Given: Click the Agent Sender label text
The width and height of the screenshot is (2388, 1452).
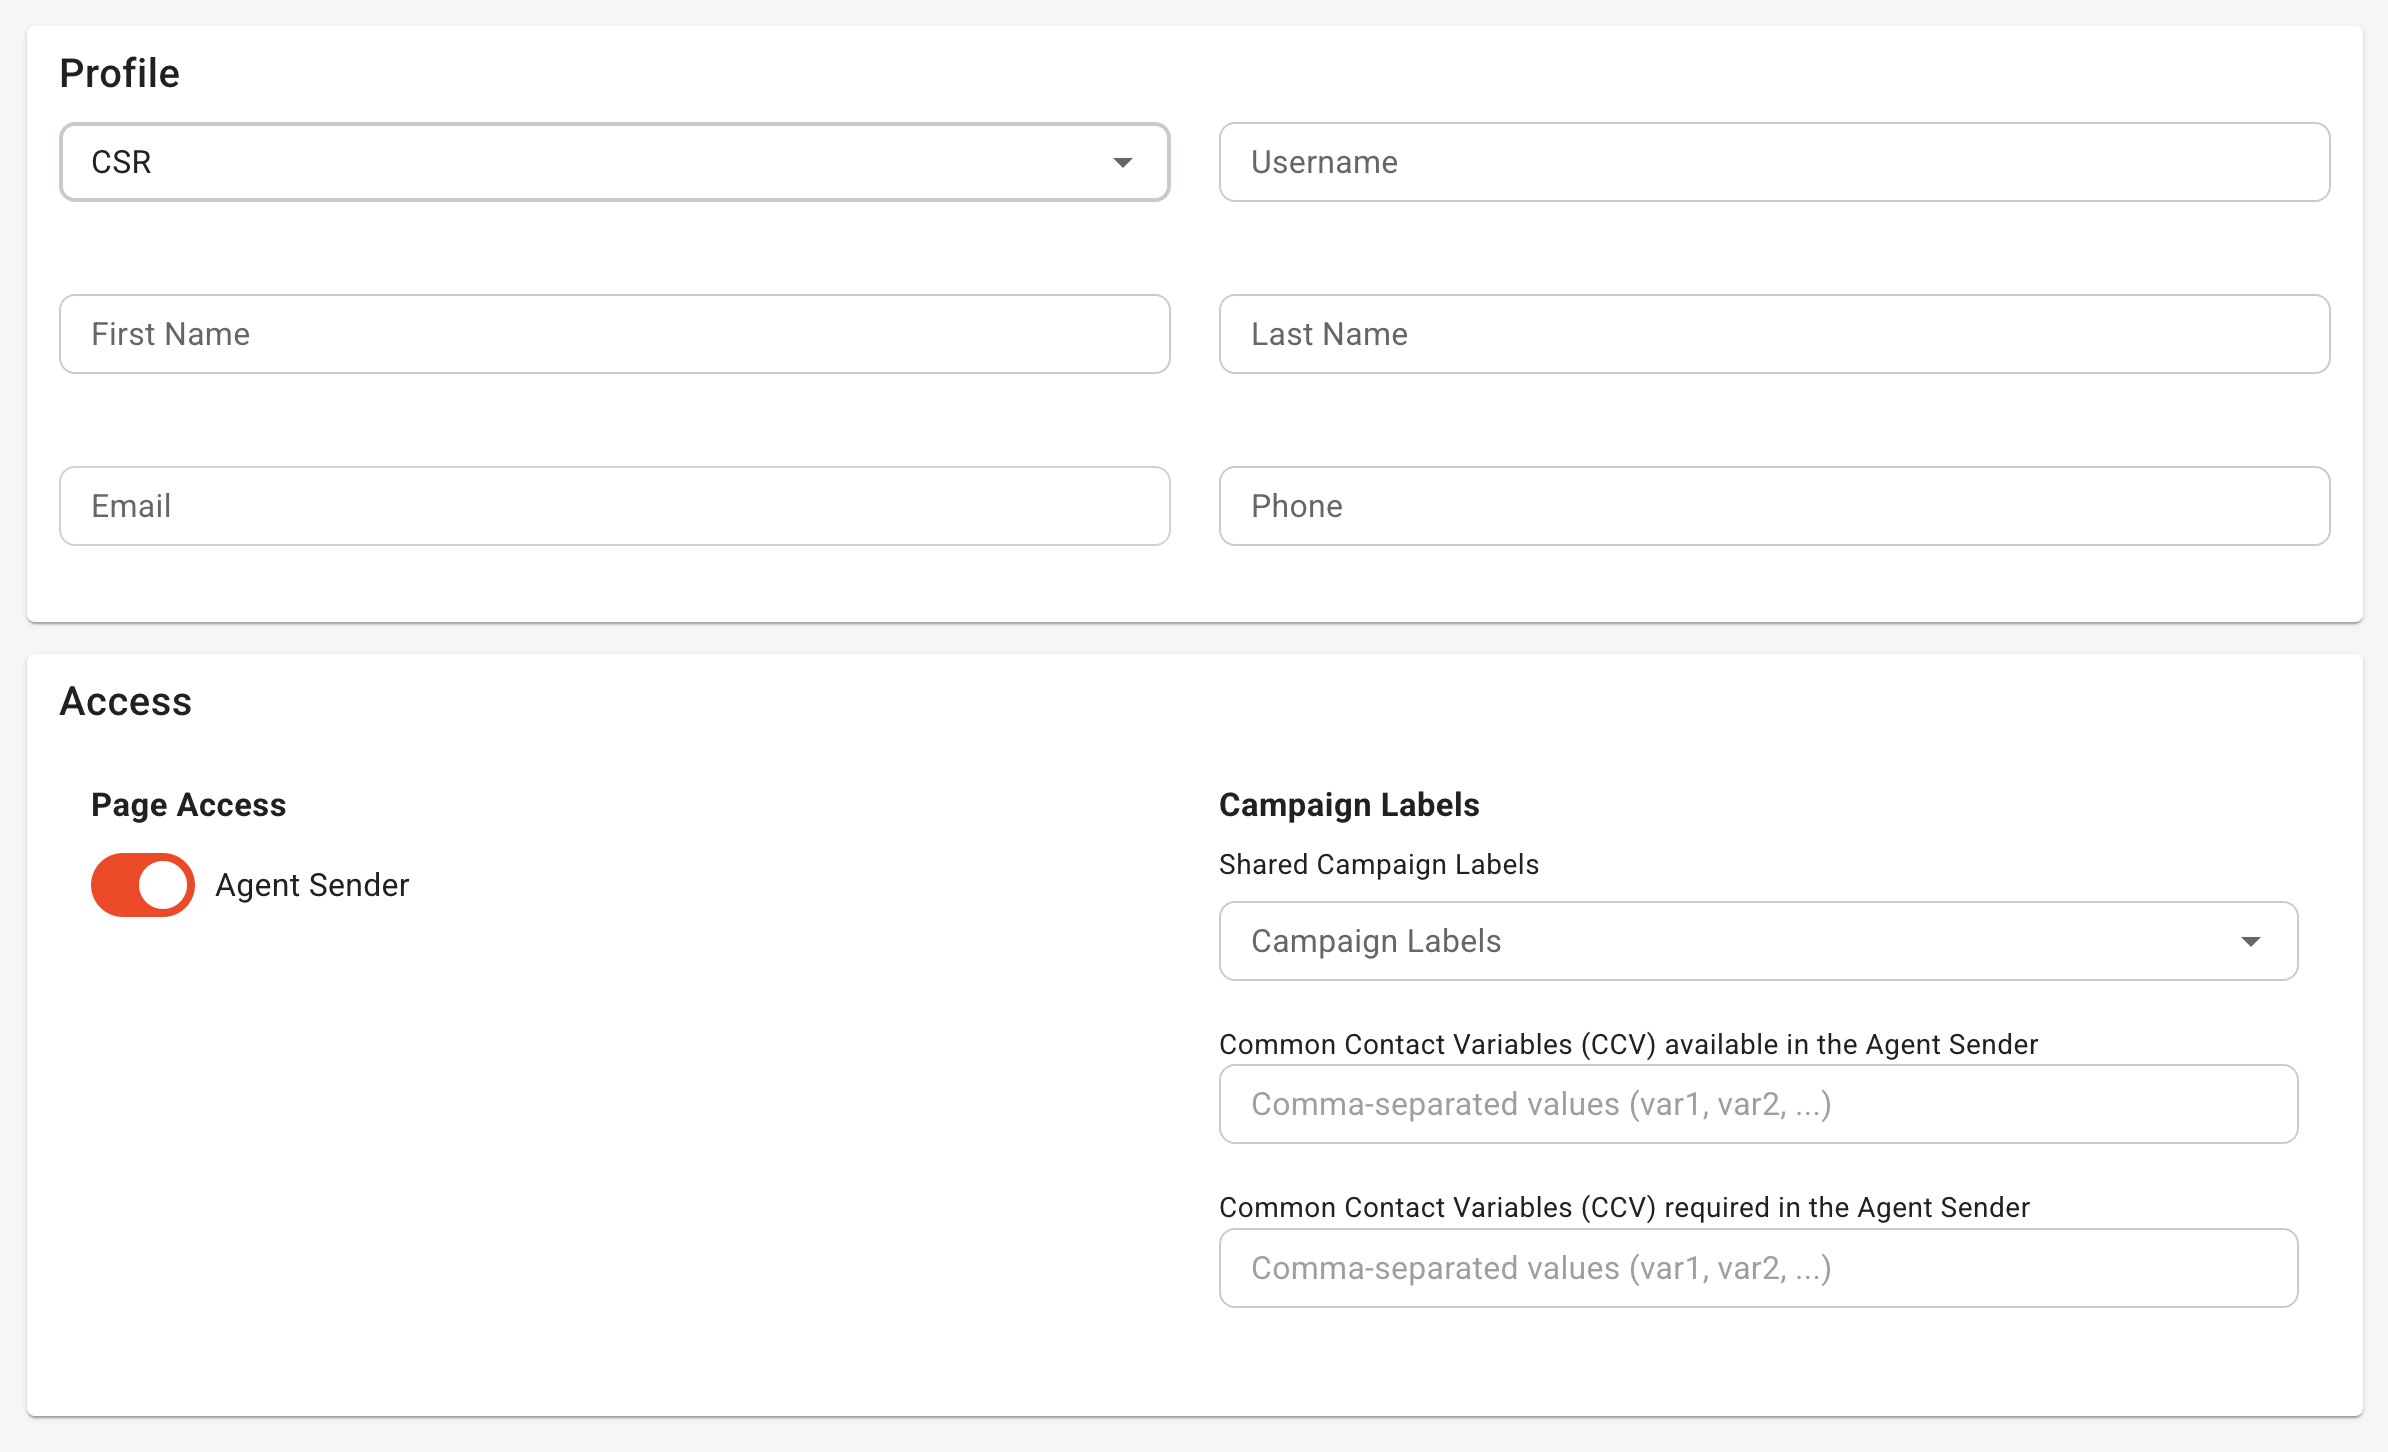Looking at the screenshot, I should 312,885.
